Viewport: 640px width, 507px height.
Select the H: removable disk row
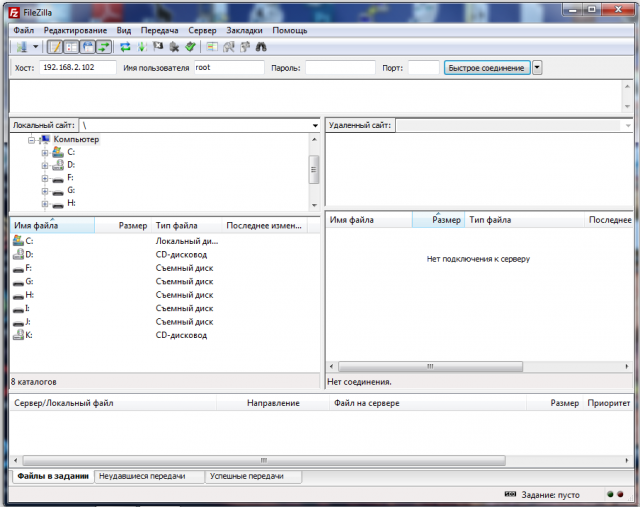pos(165,295)
